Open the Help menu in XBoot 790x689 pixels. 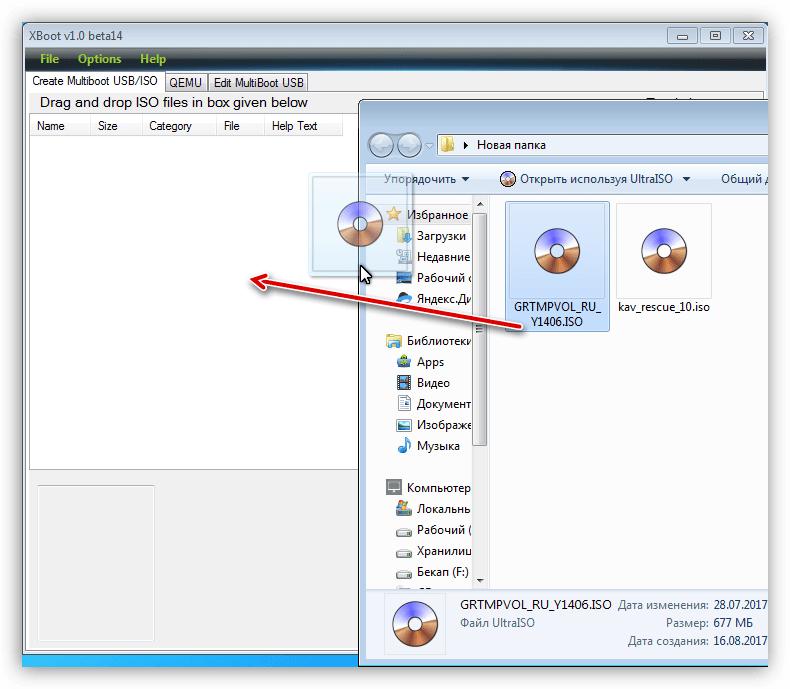pos(153,59)
